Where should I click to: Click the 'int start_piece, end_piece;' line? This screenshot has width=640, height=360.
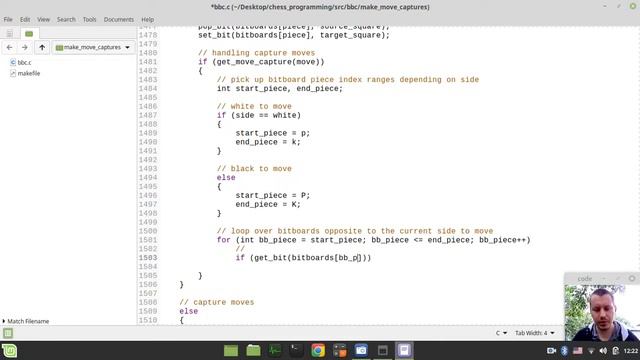coord(280,89)
